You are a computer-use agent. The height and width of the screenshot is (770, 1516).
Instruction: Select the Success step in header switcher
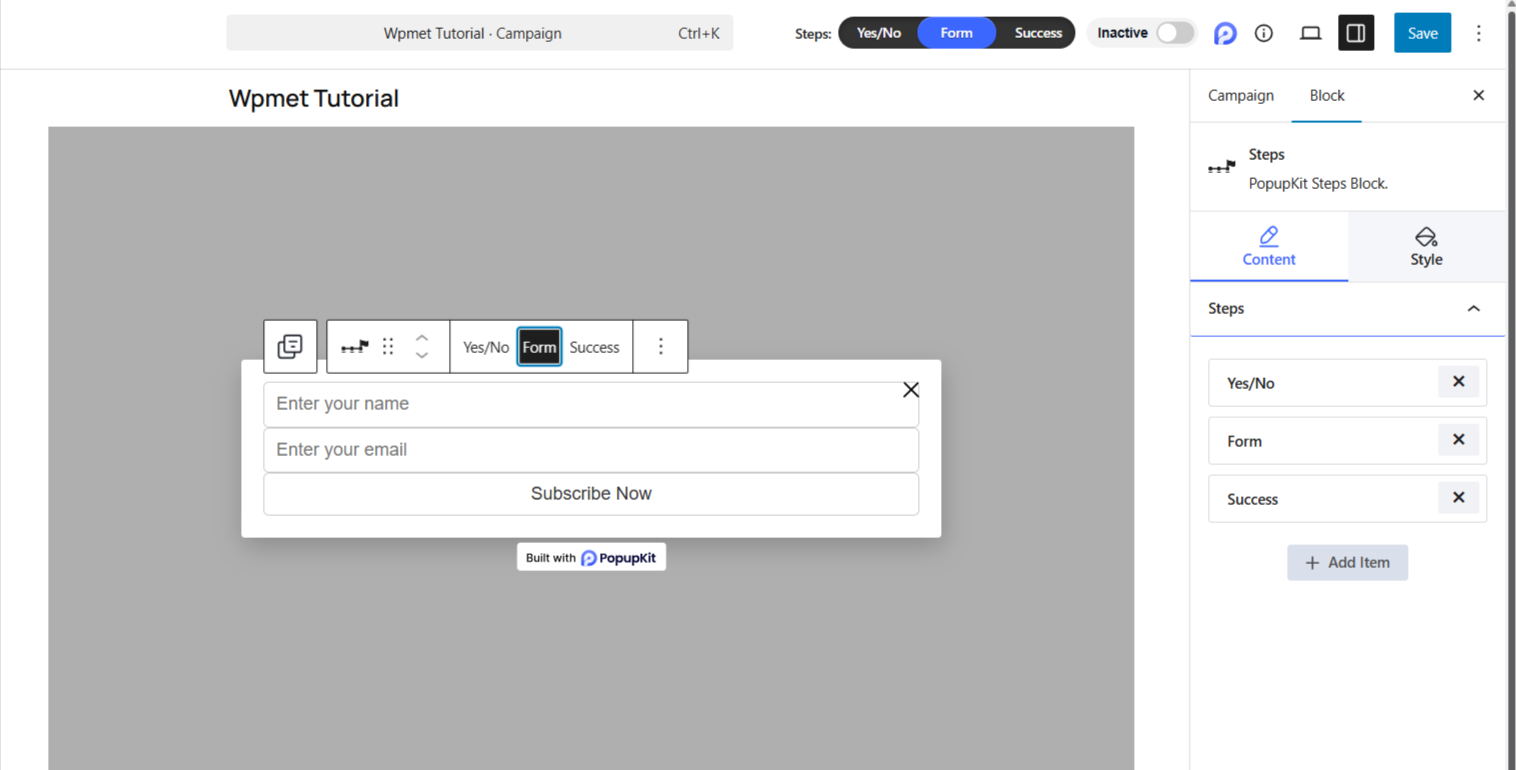[1037, 32]
